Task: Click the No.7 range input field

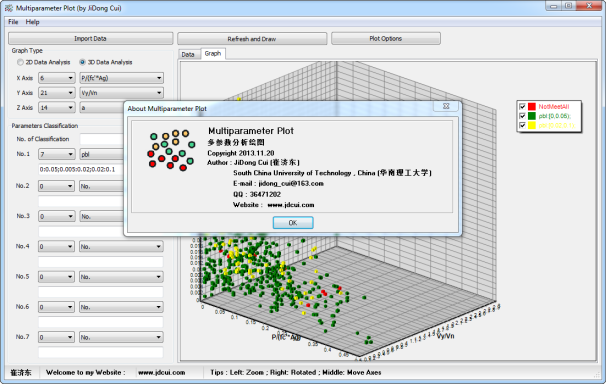Action: [x=100, y=352]
